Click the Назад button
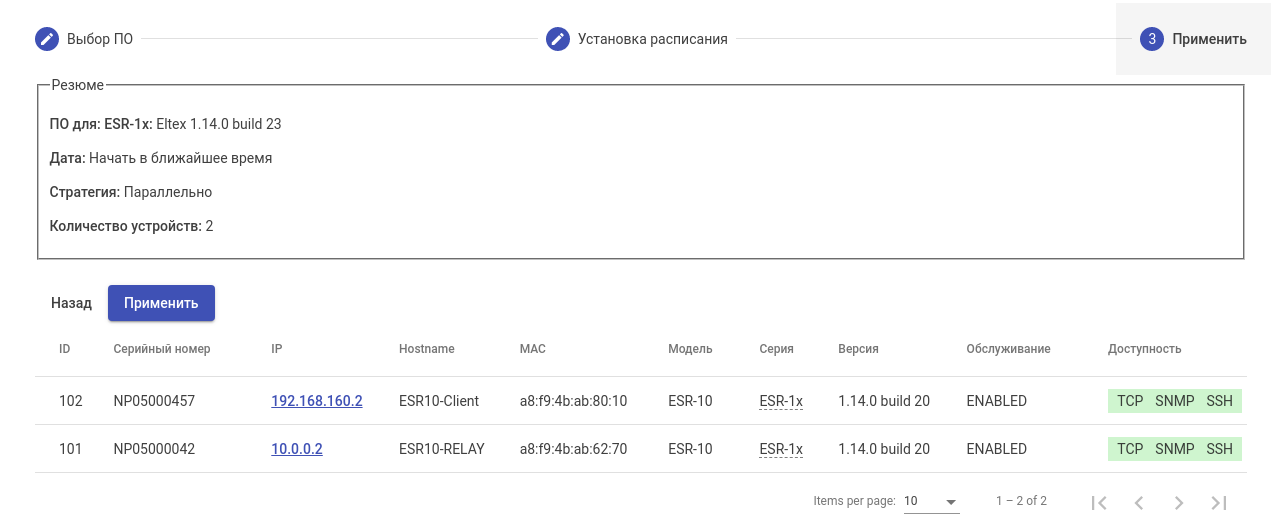This screenshot has height=523, width=1278. point(71,303)
